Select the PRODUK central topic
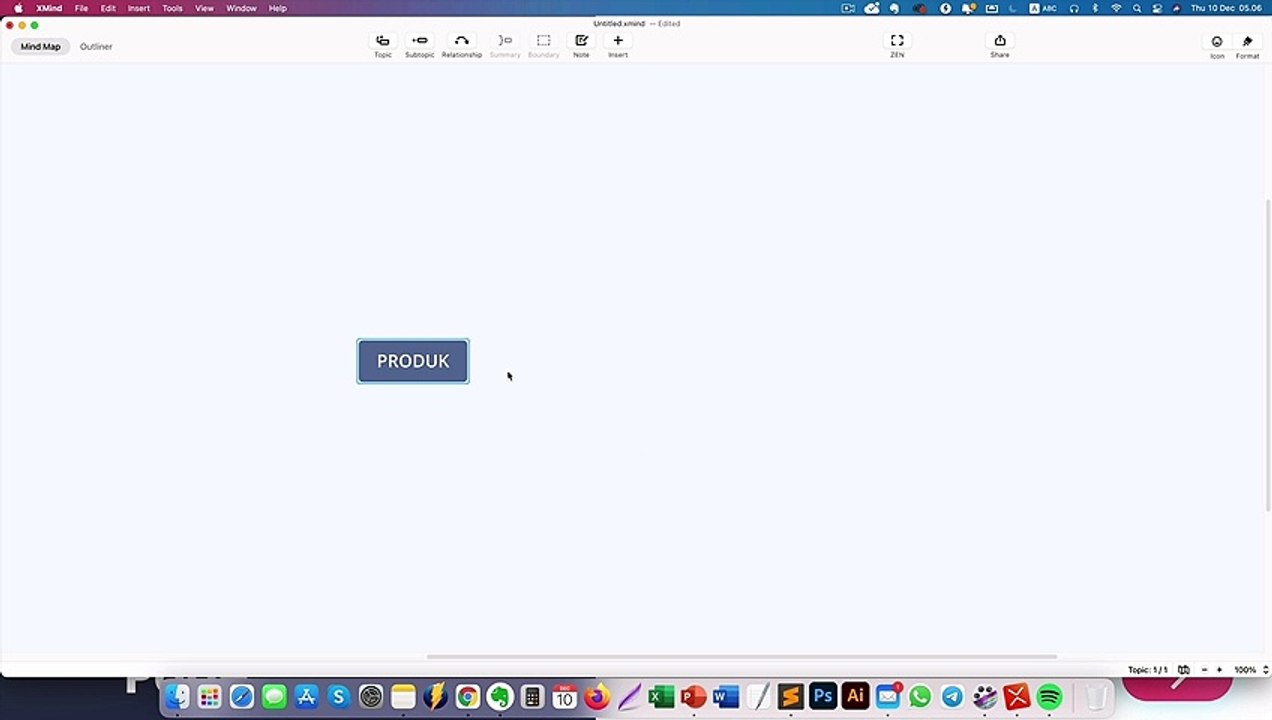The height and width of the screenshot is (720, 1272). pyautogui.click(x=413, y=361)
